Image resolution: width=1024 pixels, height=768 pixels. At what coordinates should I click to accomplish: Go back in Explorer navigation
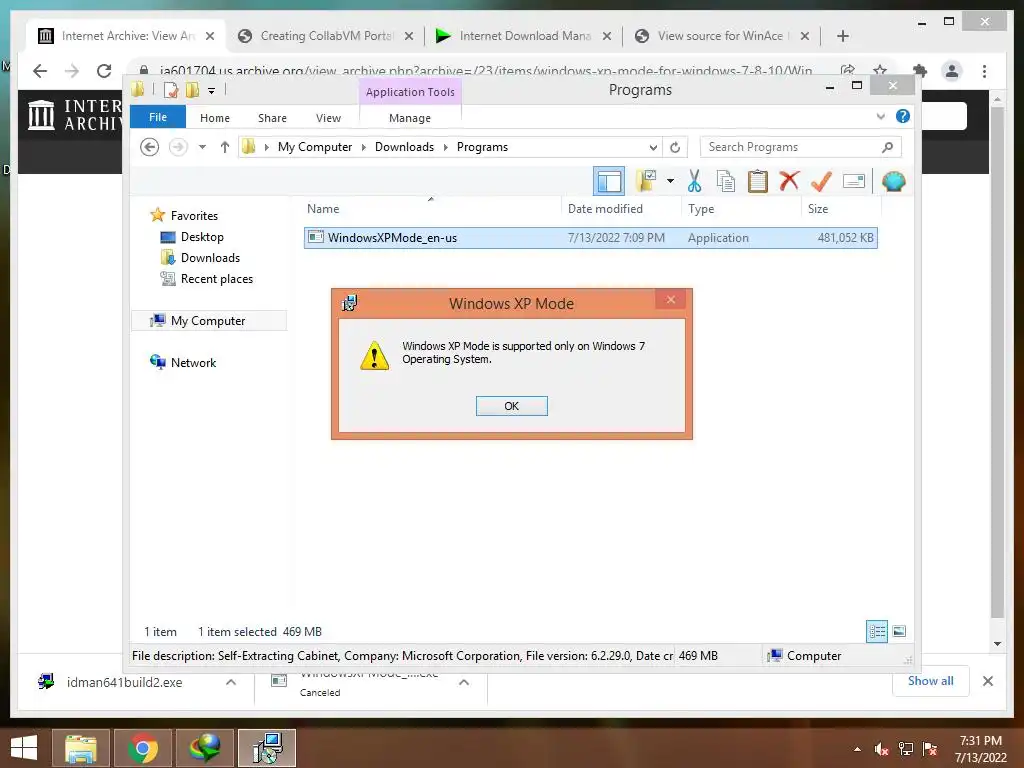150,147
